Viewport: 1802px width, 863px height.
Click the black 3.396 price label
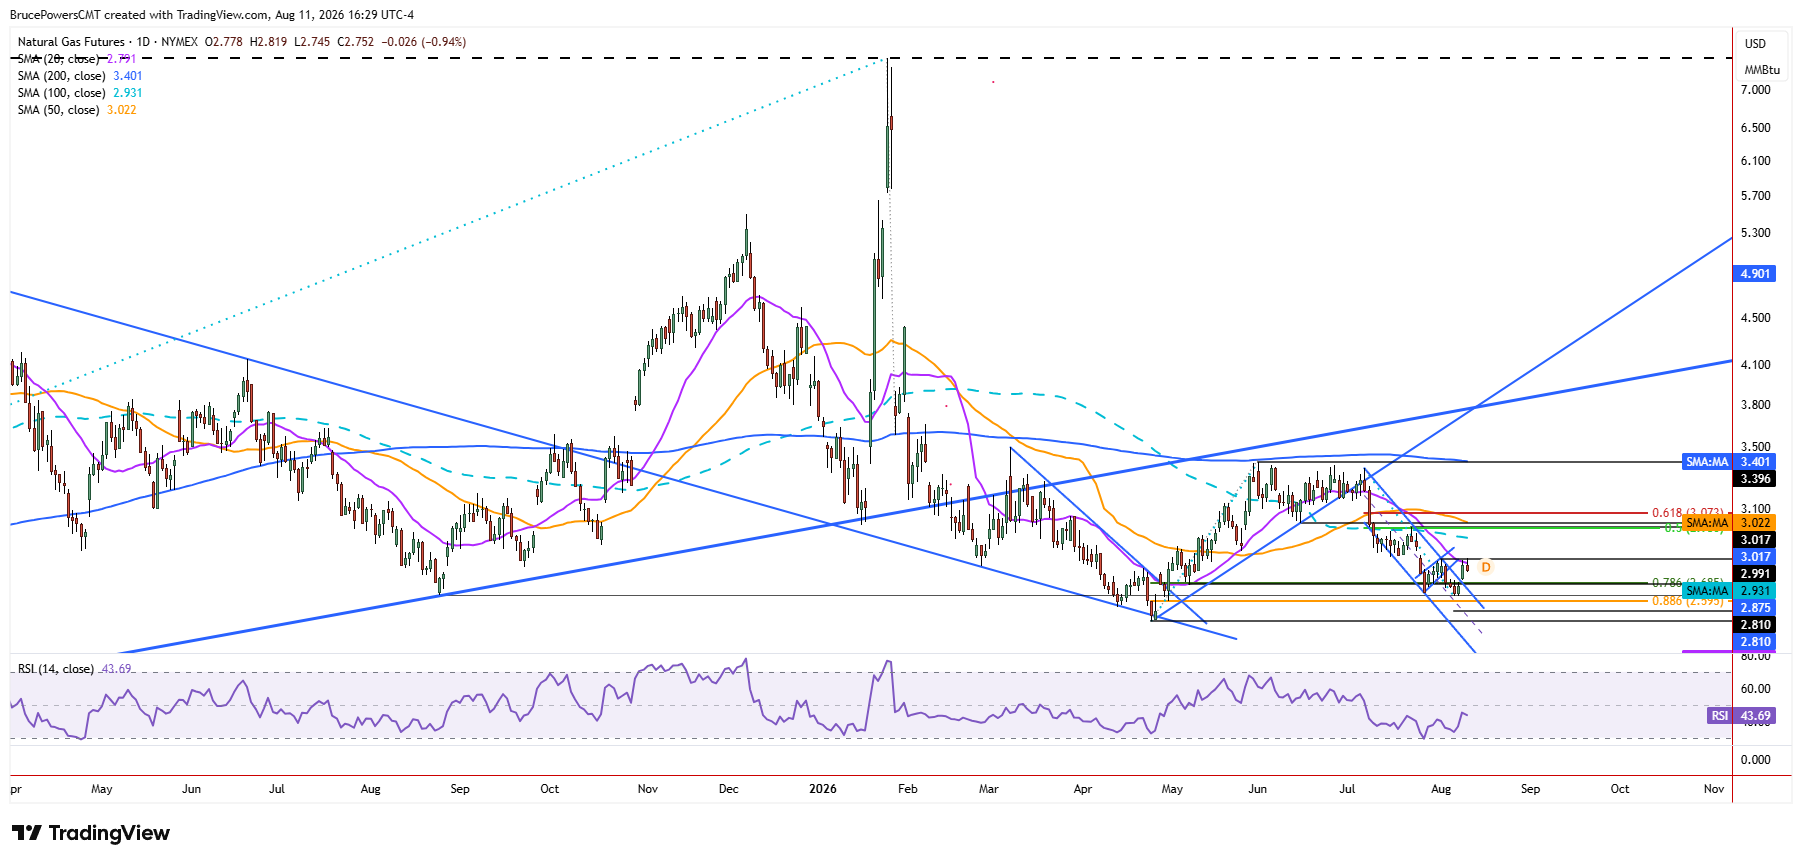(x=1755, y=479)
